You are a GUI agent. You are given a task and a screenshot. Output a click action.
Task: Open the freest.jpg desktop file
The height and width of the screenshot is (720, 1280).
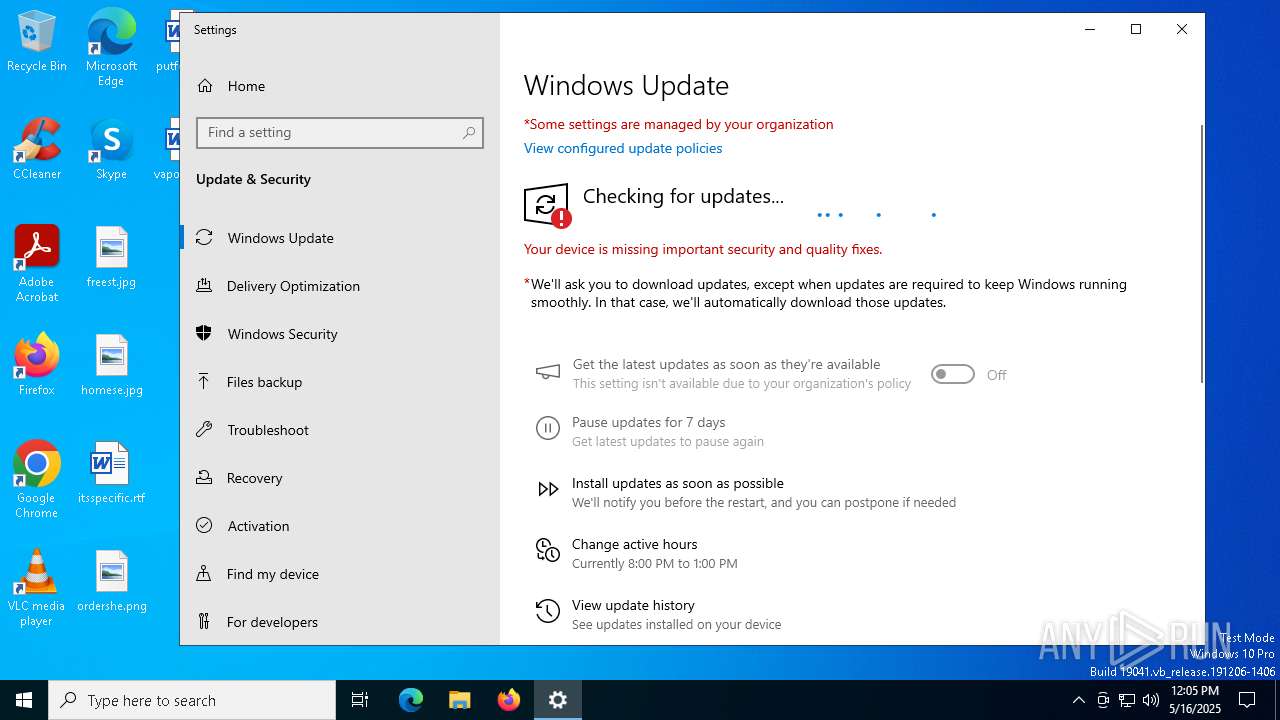pos(111,257)
